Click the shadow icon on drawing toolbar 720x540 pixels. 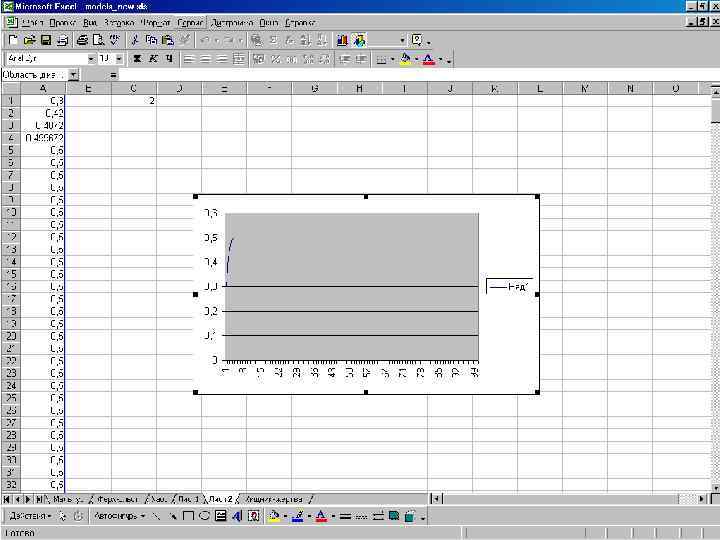394,516
